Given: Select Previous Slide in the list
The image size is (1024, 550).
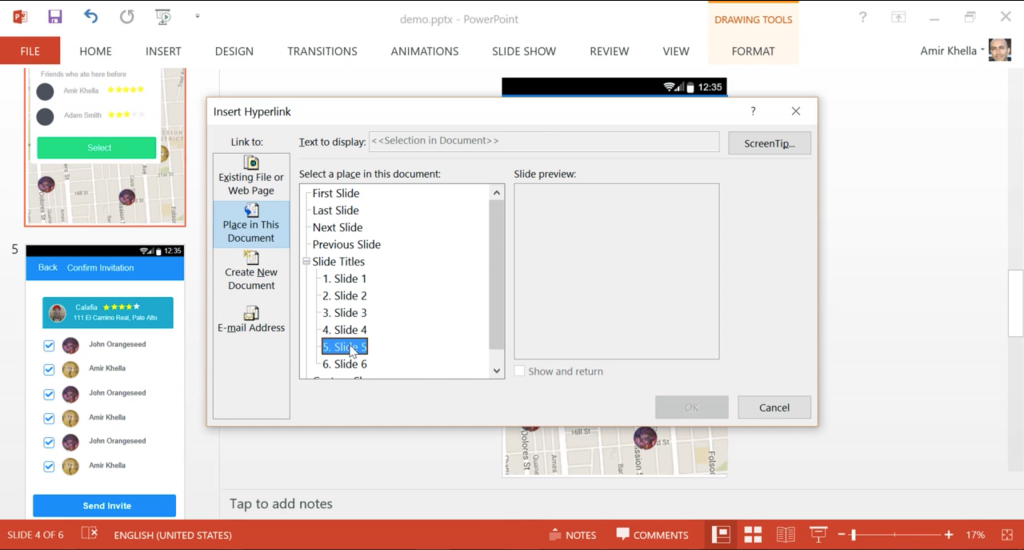Looking at the screenshot, I should tap(346, 244).
